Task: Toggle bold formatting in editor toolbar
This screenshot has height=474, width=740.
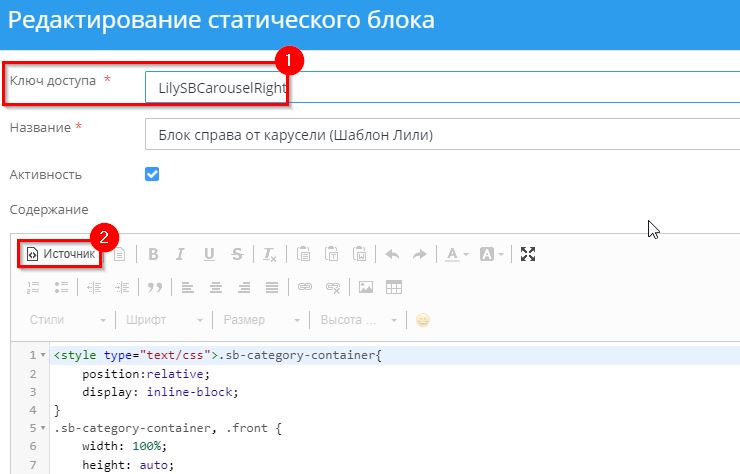Action: (x=153, y=254)
